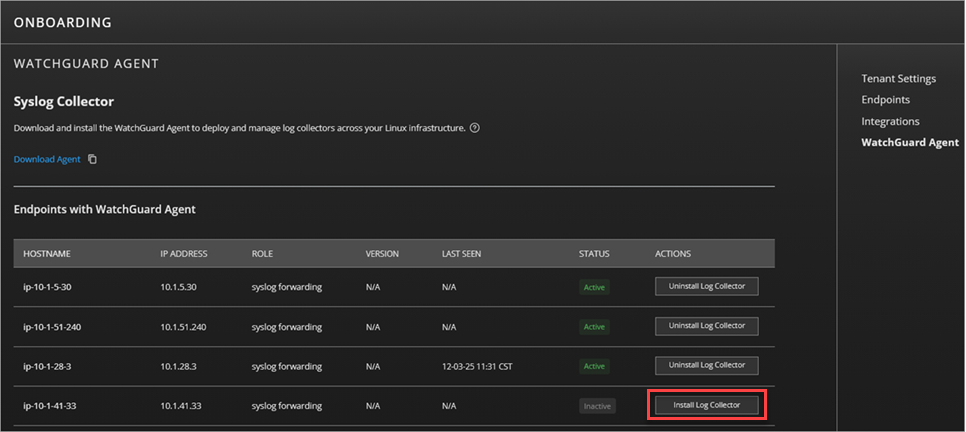This screenshot has width=966, height=432.
Task: Click Active status badge for ip-10-1-28-3
Action: (x=594, y=366)
